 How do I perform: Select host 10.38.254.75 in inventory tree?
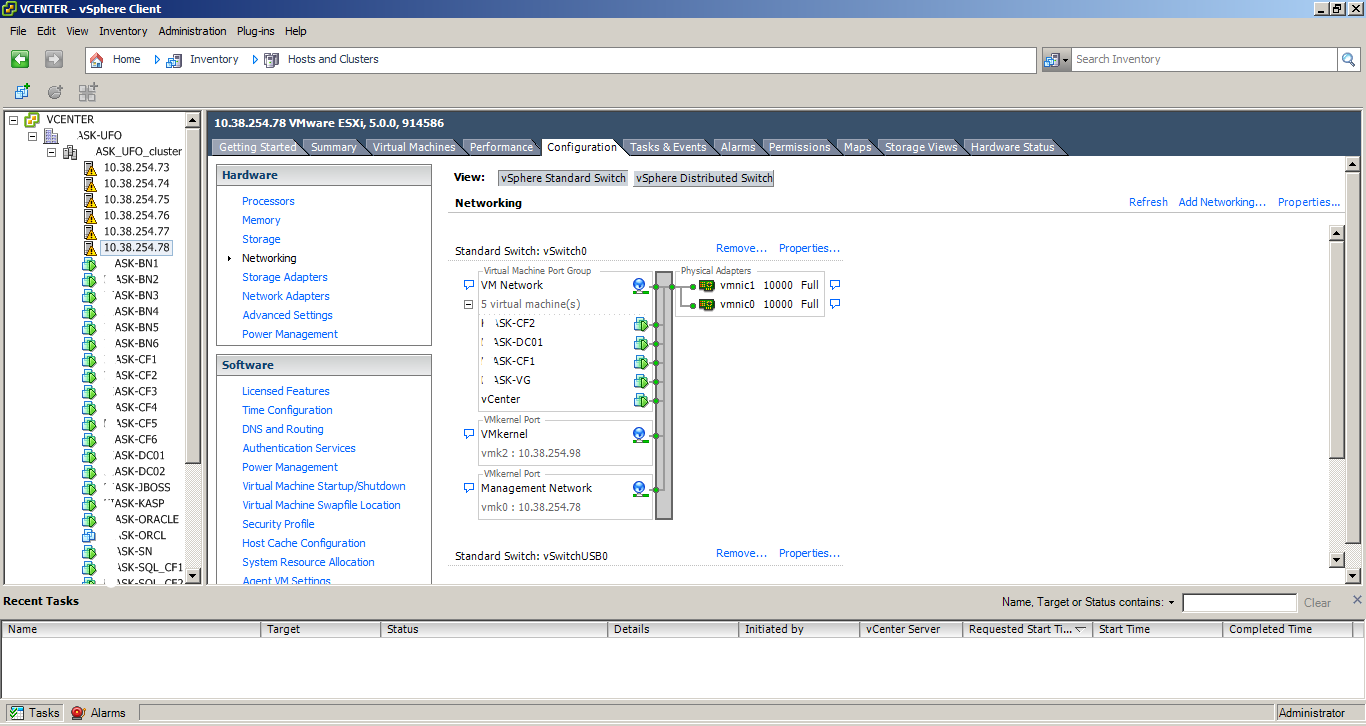[x=136, y=199]
